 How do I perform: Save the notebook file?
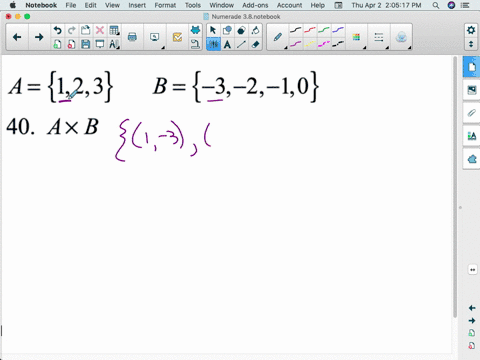pos(86,44)
